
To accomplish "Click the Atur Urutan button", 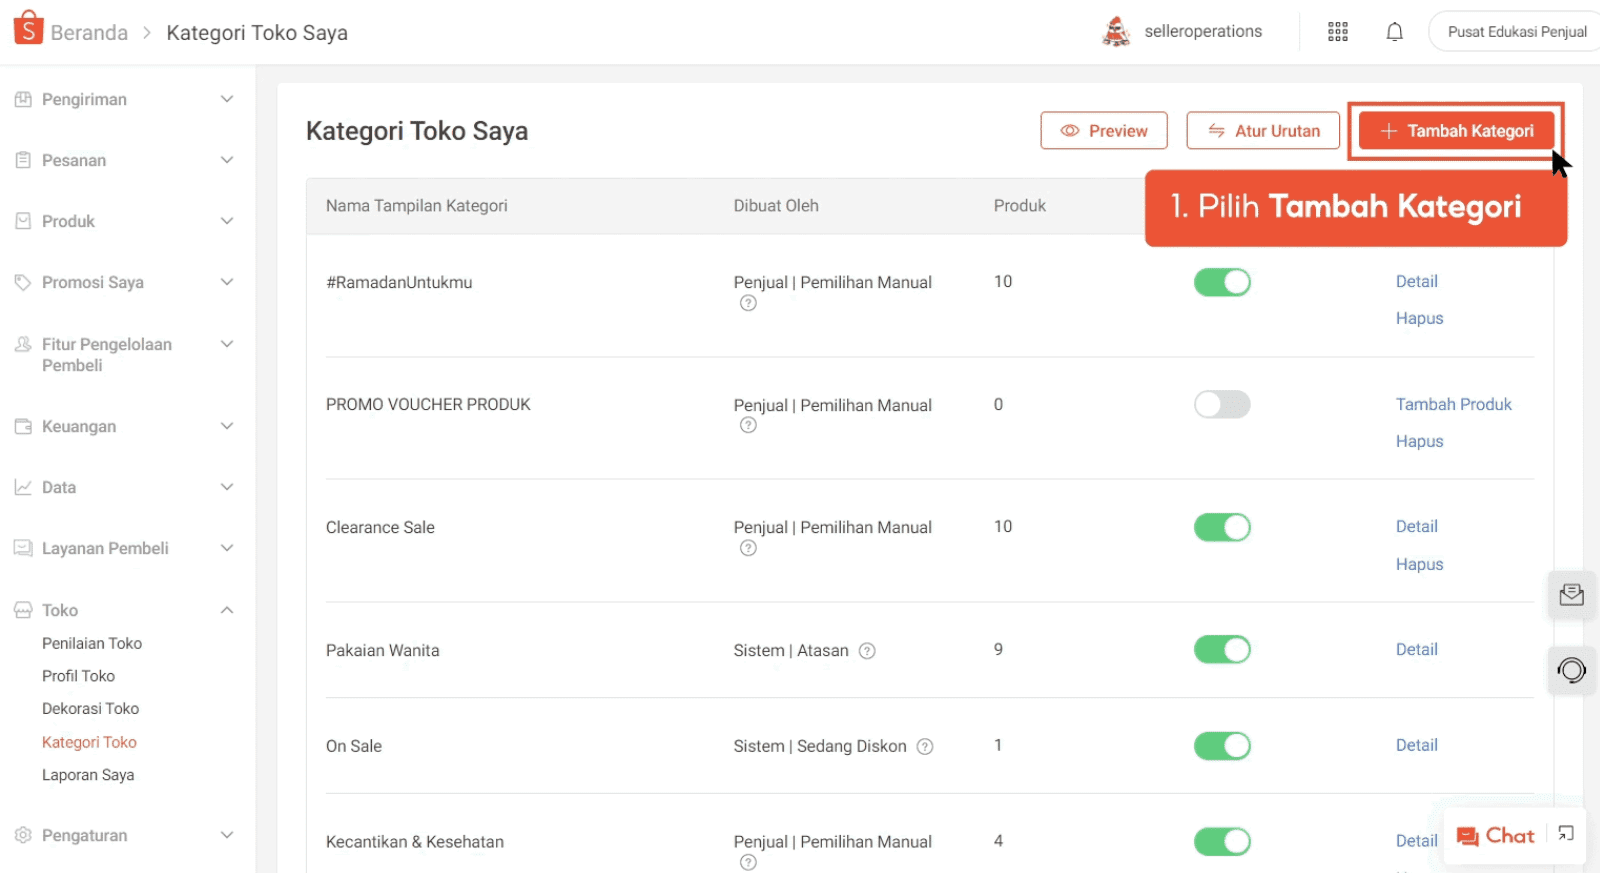I will (1263, 131).
